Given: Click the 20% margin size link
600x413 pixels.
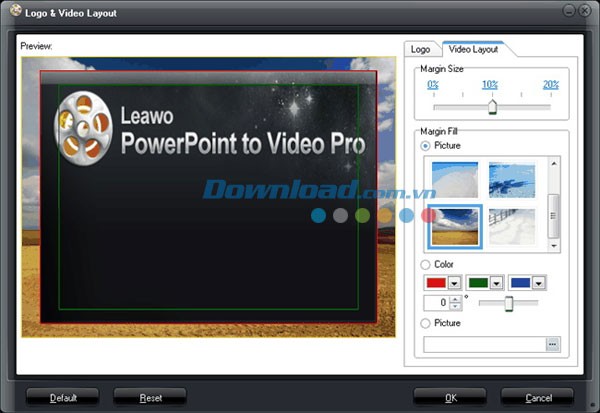Looking at the screenshot, I should tap(551, 84).
